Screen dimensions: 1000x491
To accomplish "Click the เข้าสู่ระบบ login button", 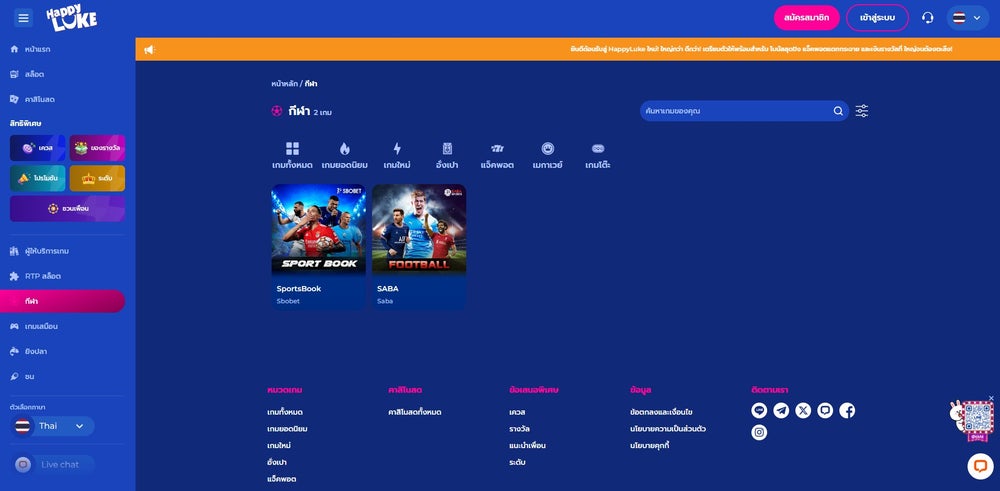I will [877, 18].
